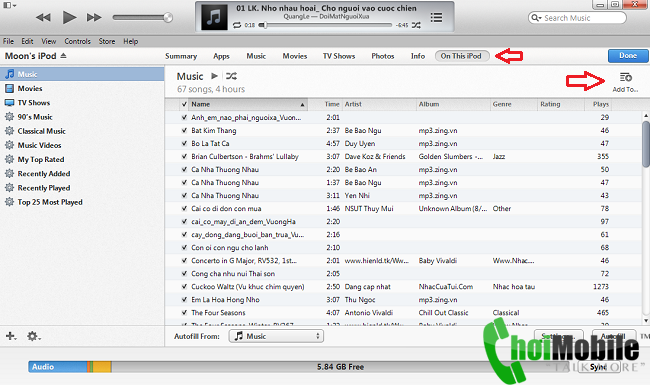Open the 90's Music smart playlist

coord(82,117)
